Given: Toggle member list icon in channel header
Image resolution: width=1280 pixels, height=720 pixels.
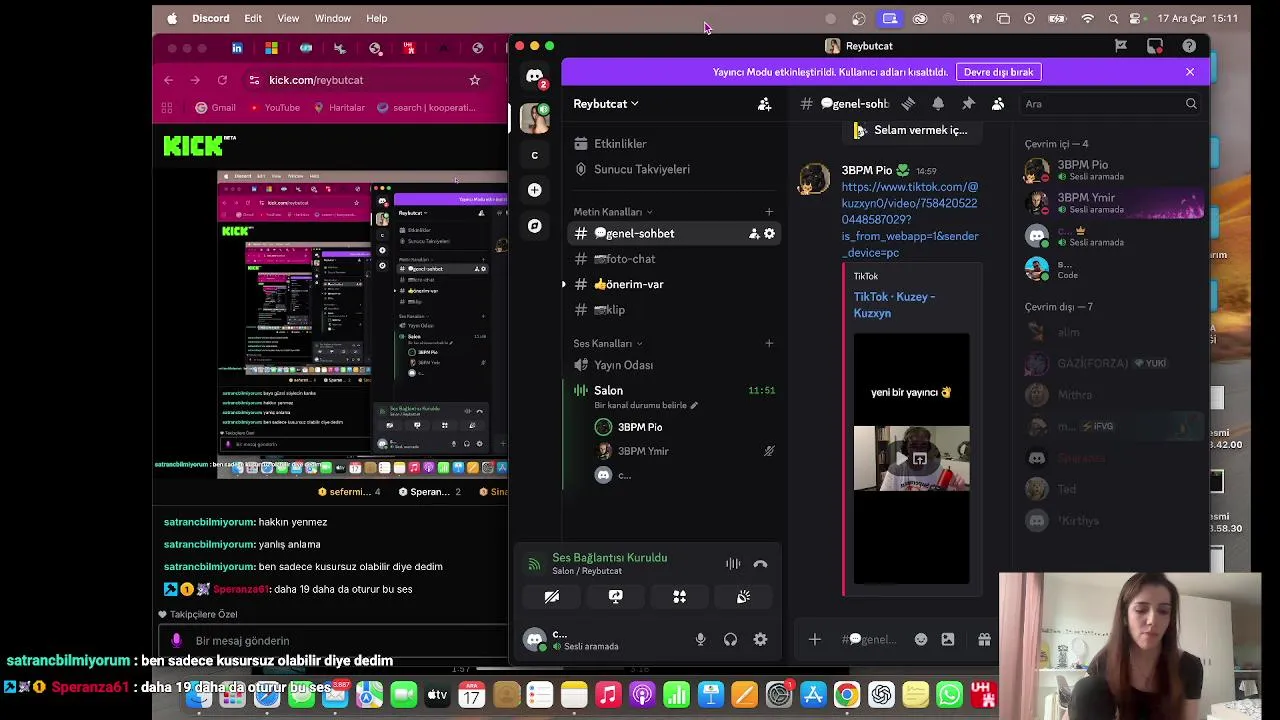Looking at the screenshot, I should [x=998, y=104].
